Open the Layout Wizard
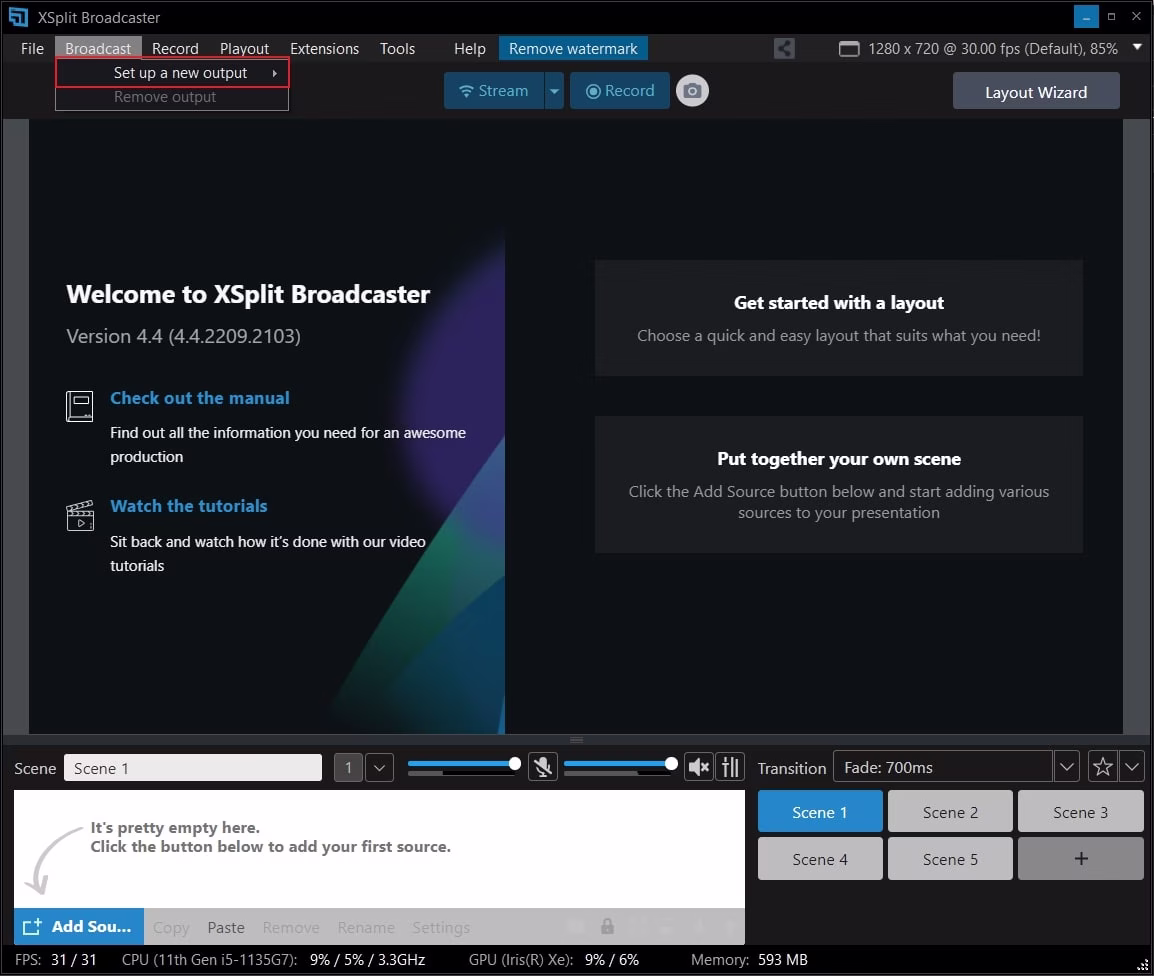The height and width of the screenshot is (976, 1154). 1036,91
